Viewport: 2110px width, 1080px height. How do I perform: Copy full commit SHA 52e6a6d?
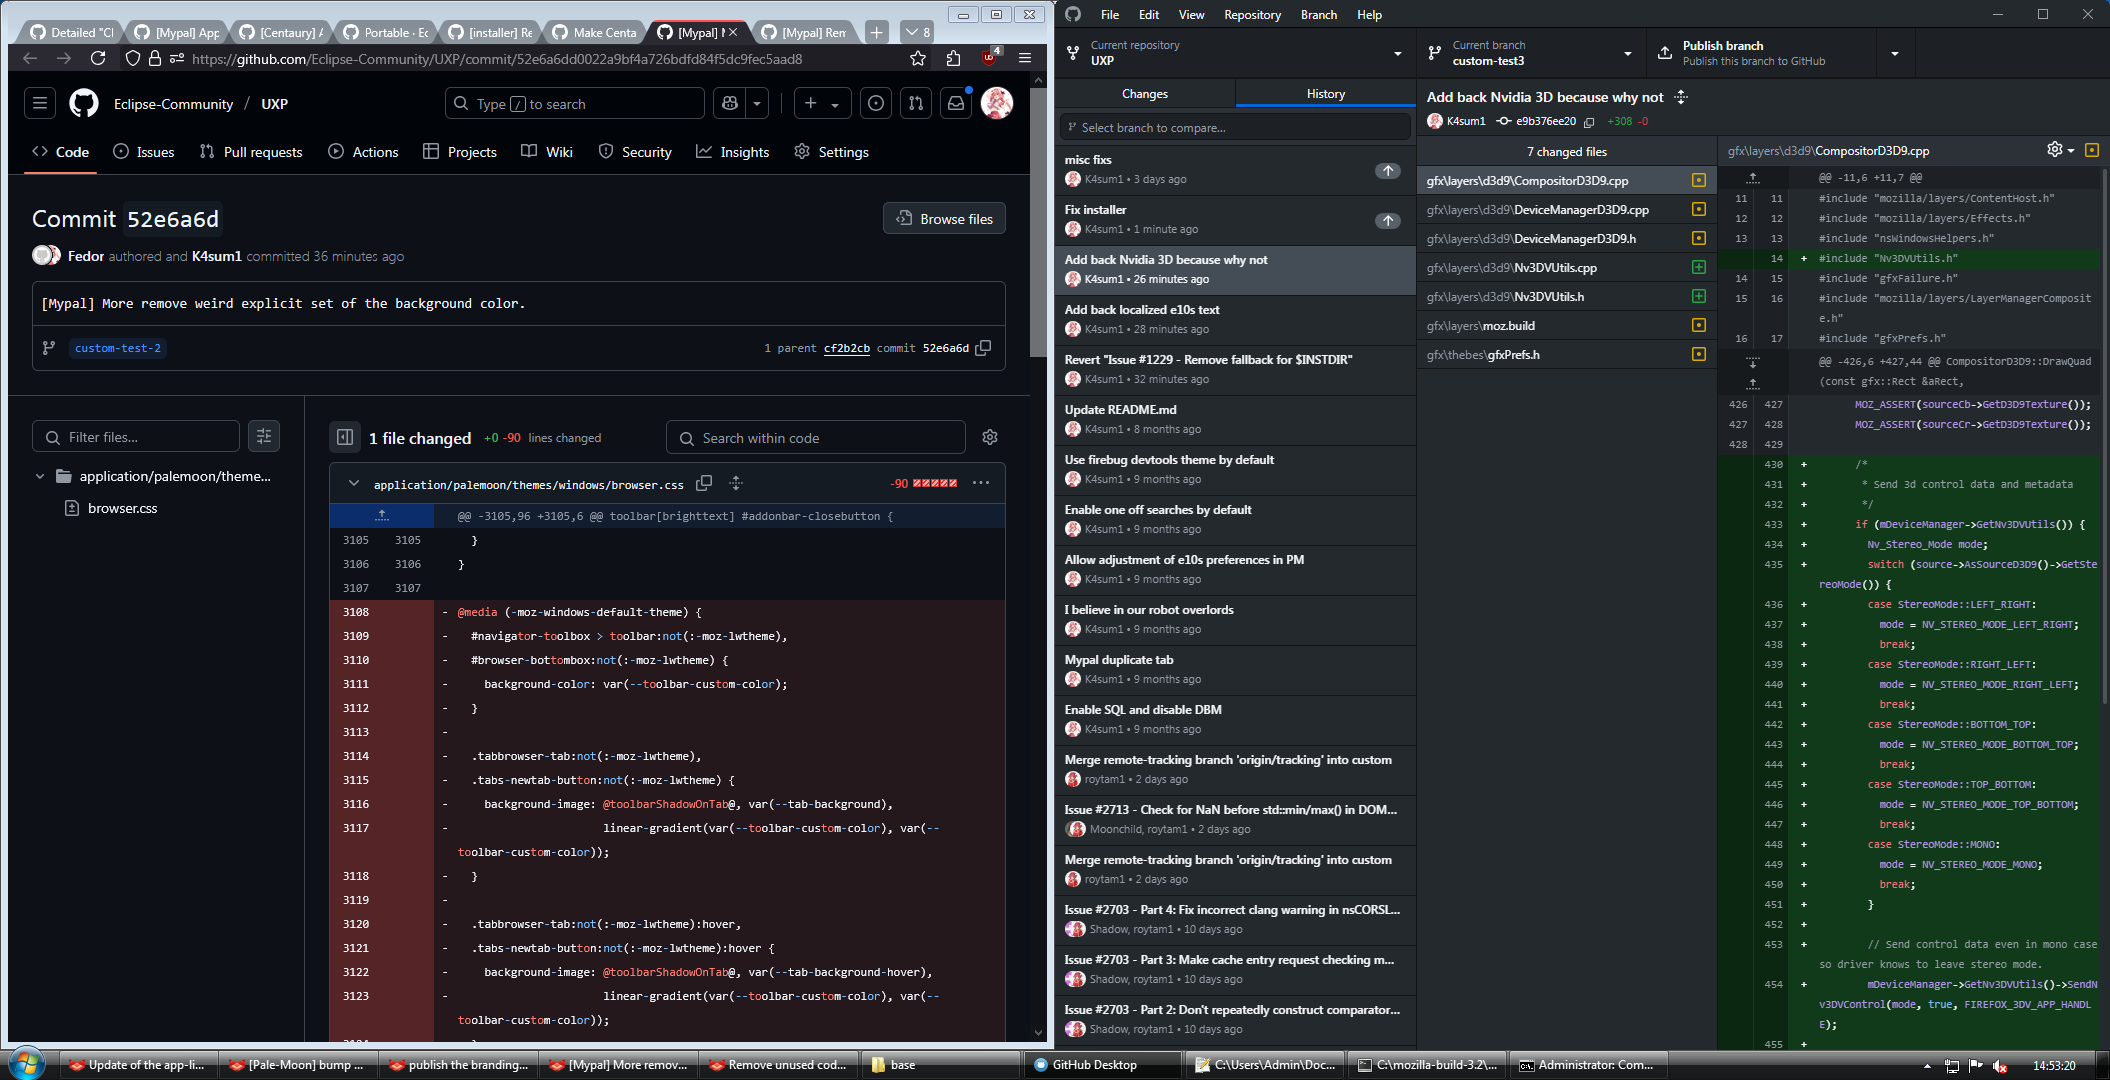[983, 348]
